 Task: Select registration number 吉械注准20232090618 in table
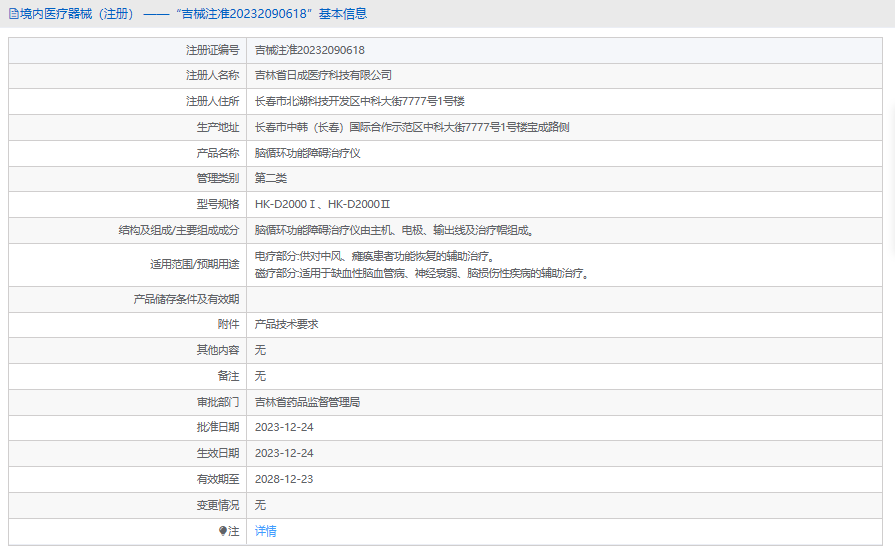pyautogui.click(x=309, y=50)
